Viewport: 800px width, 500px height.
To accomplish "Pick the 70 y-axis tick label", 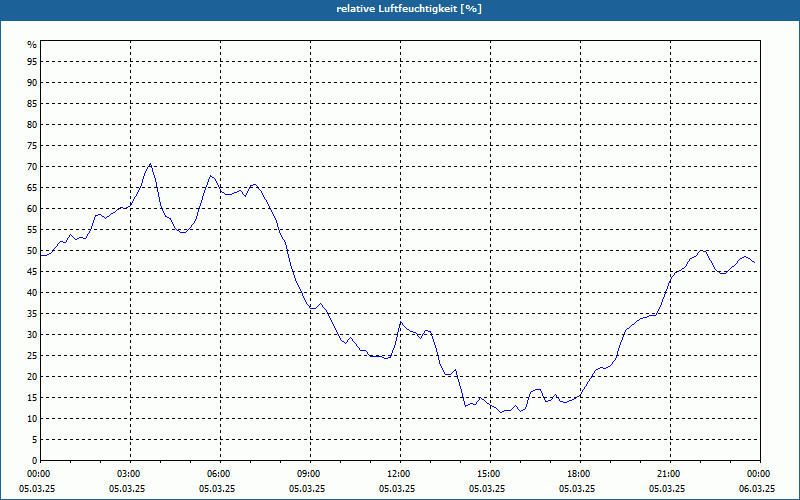I will click(x=32, y=167).
